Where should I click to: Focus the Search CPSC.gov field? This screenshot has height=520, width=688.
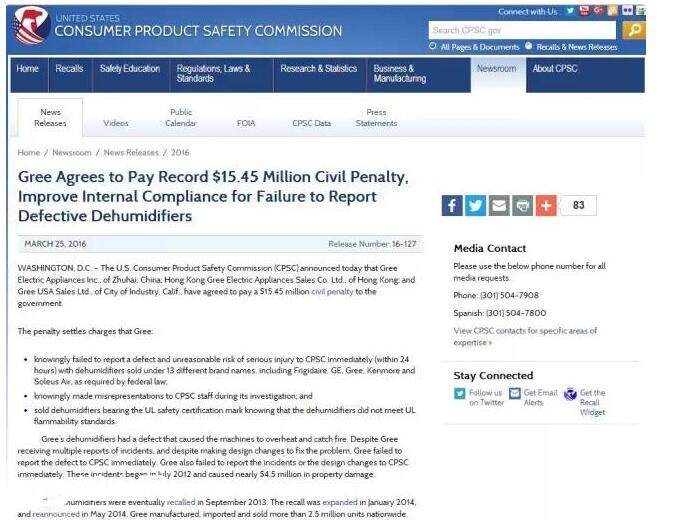(522, 30)
